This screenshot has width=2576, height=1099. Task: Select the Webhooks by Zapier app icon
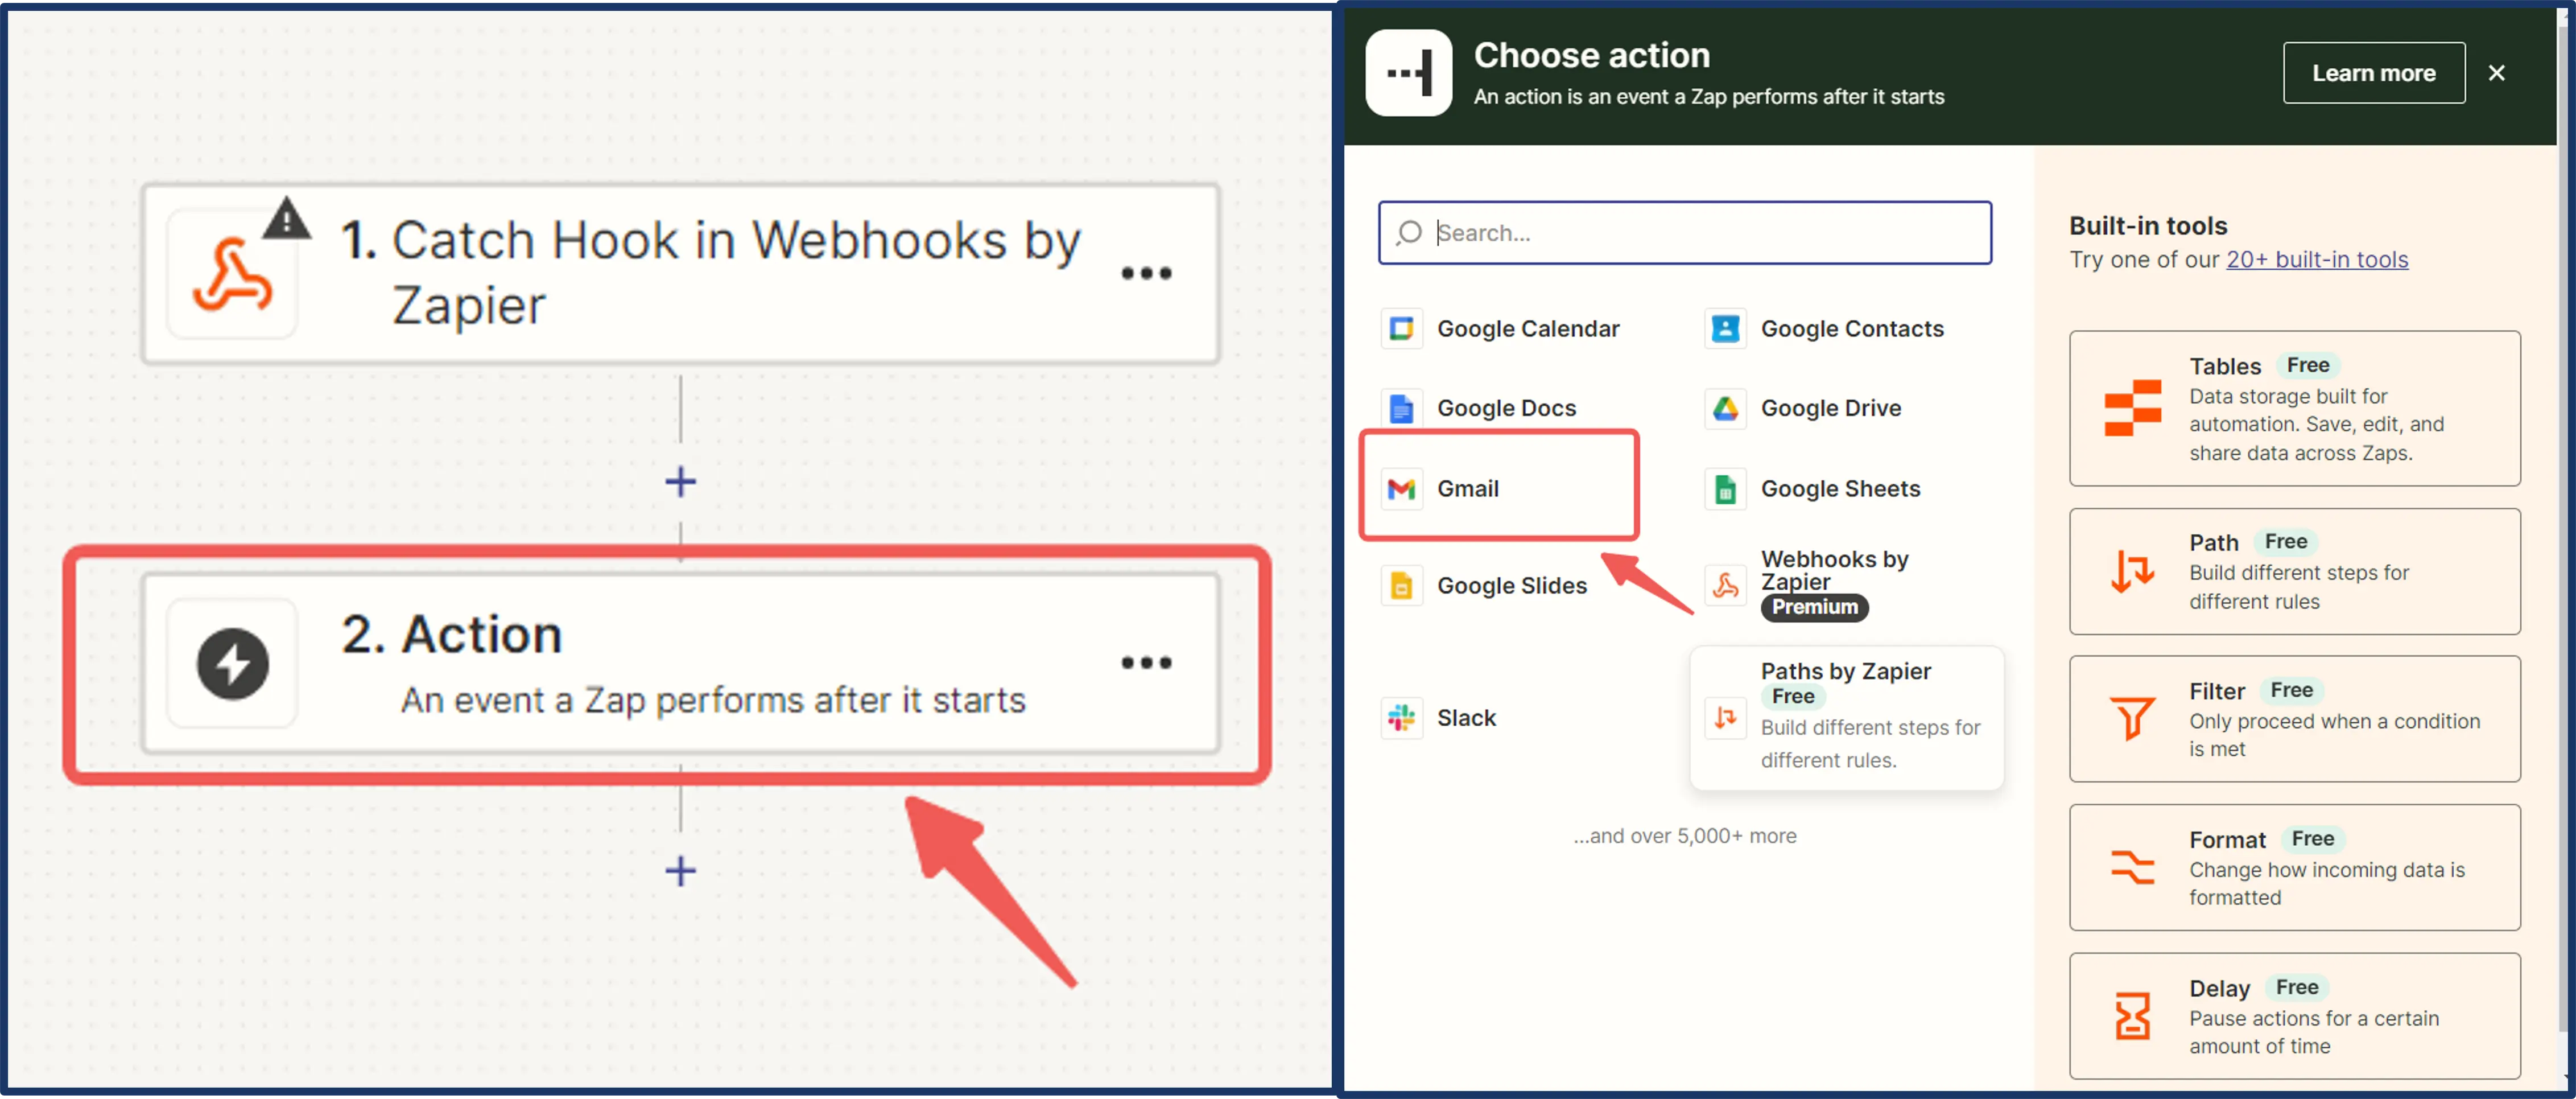click(x=1726, y=586)
